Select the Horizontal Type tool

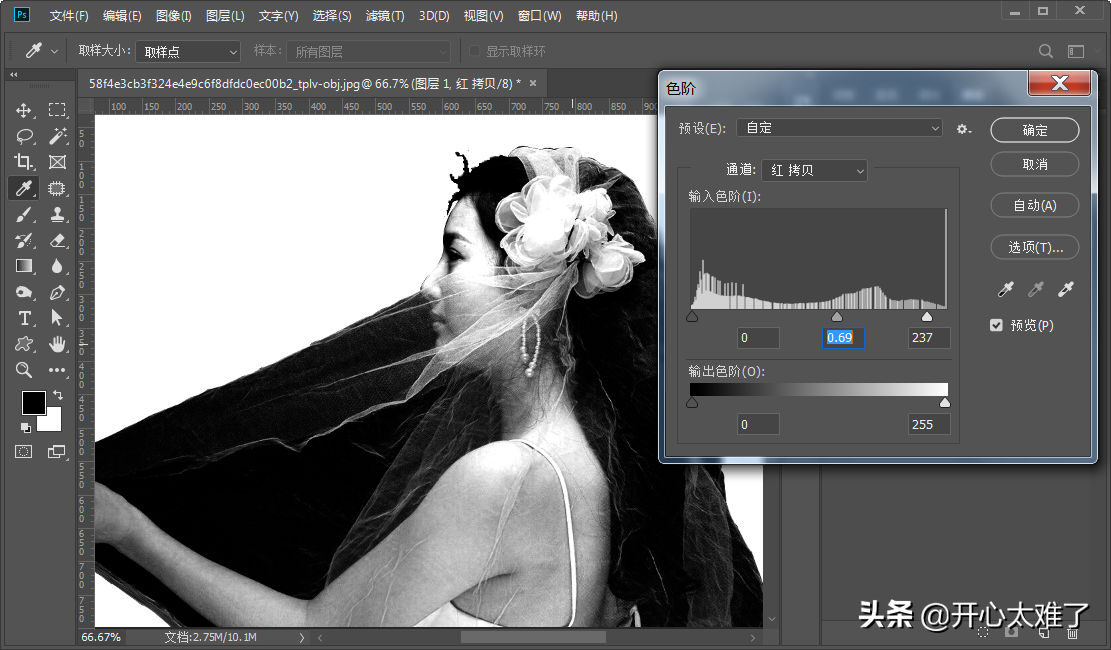pyautogui.click(x=24, y=318)
